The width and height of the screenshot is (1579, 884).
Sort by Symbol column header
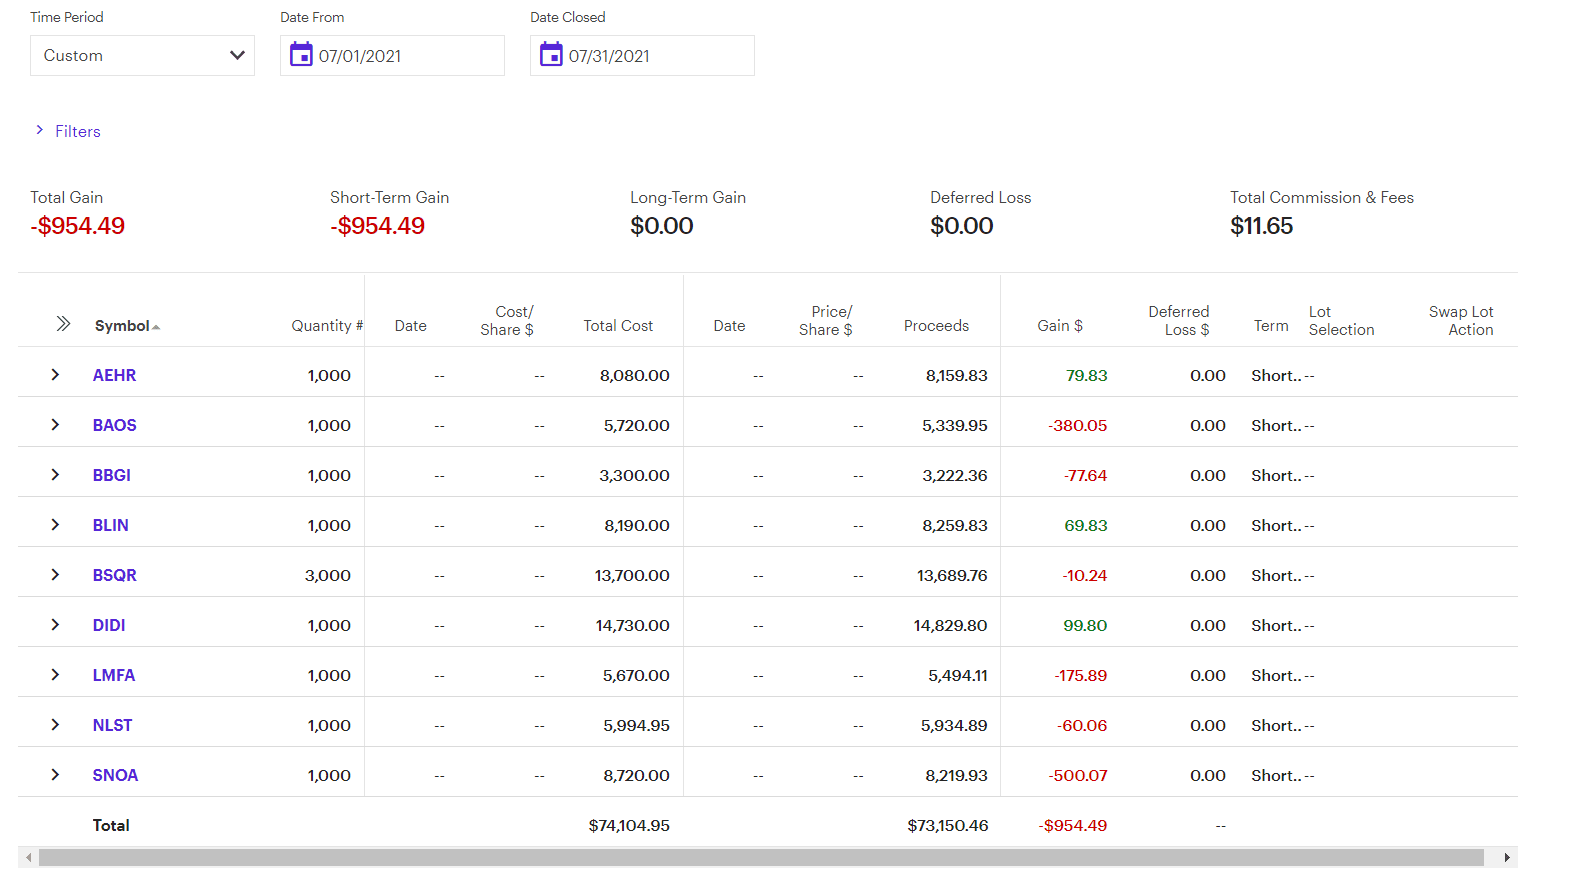[123, 326]
